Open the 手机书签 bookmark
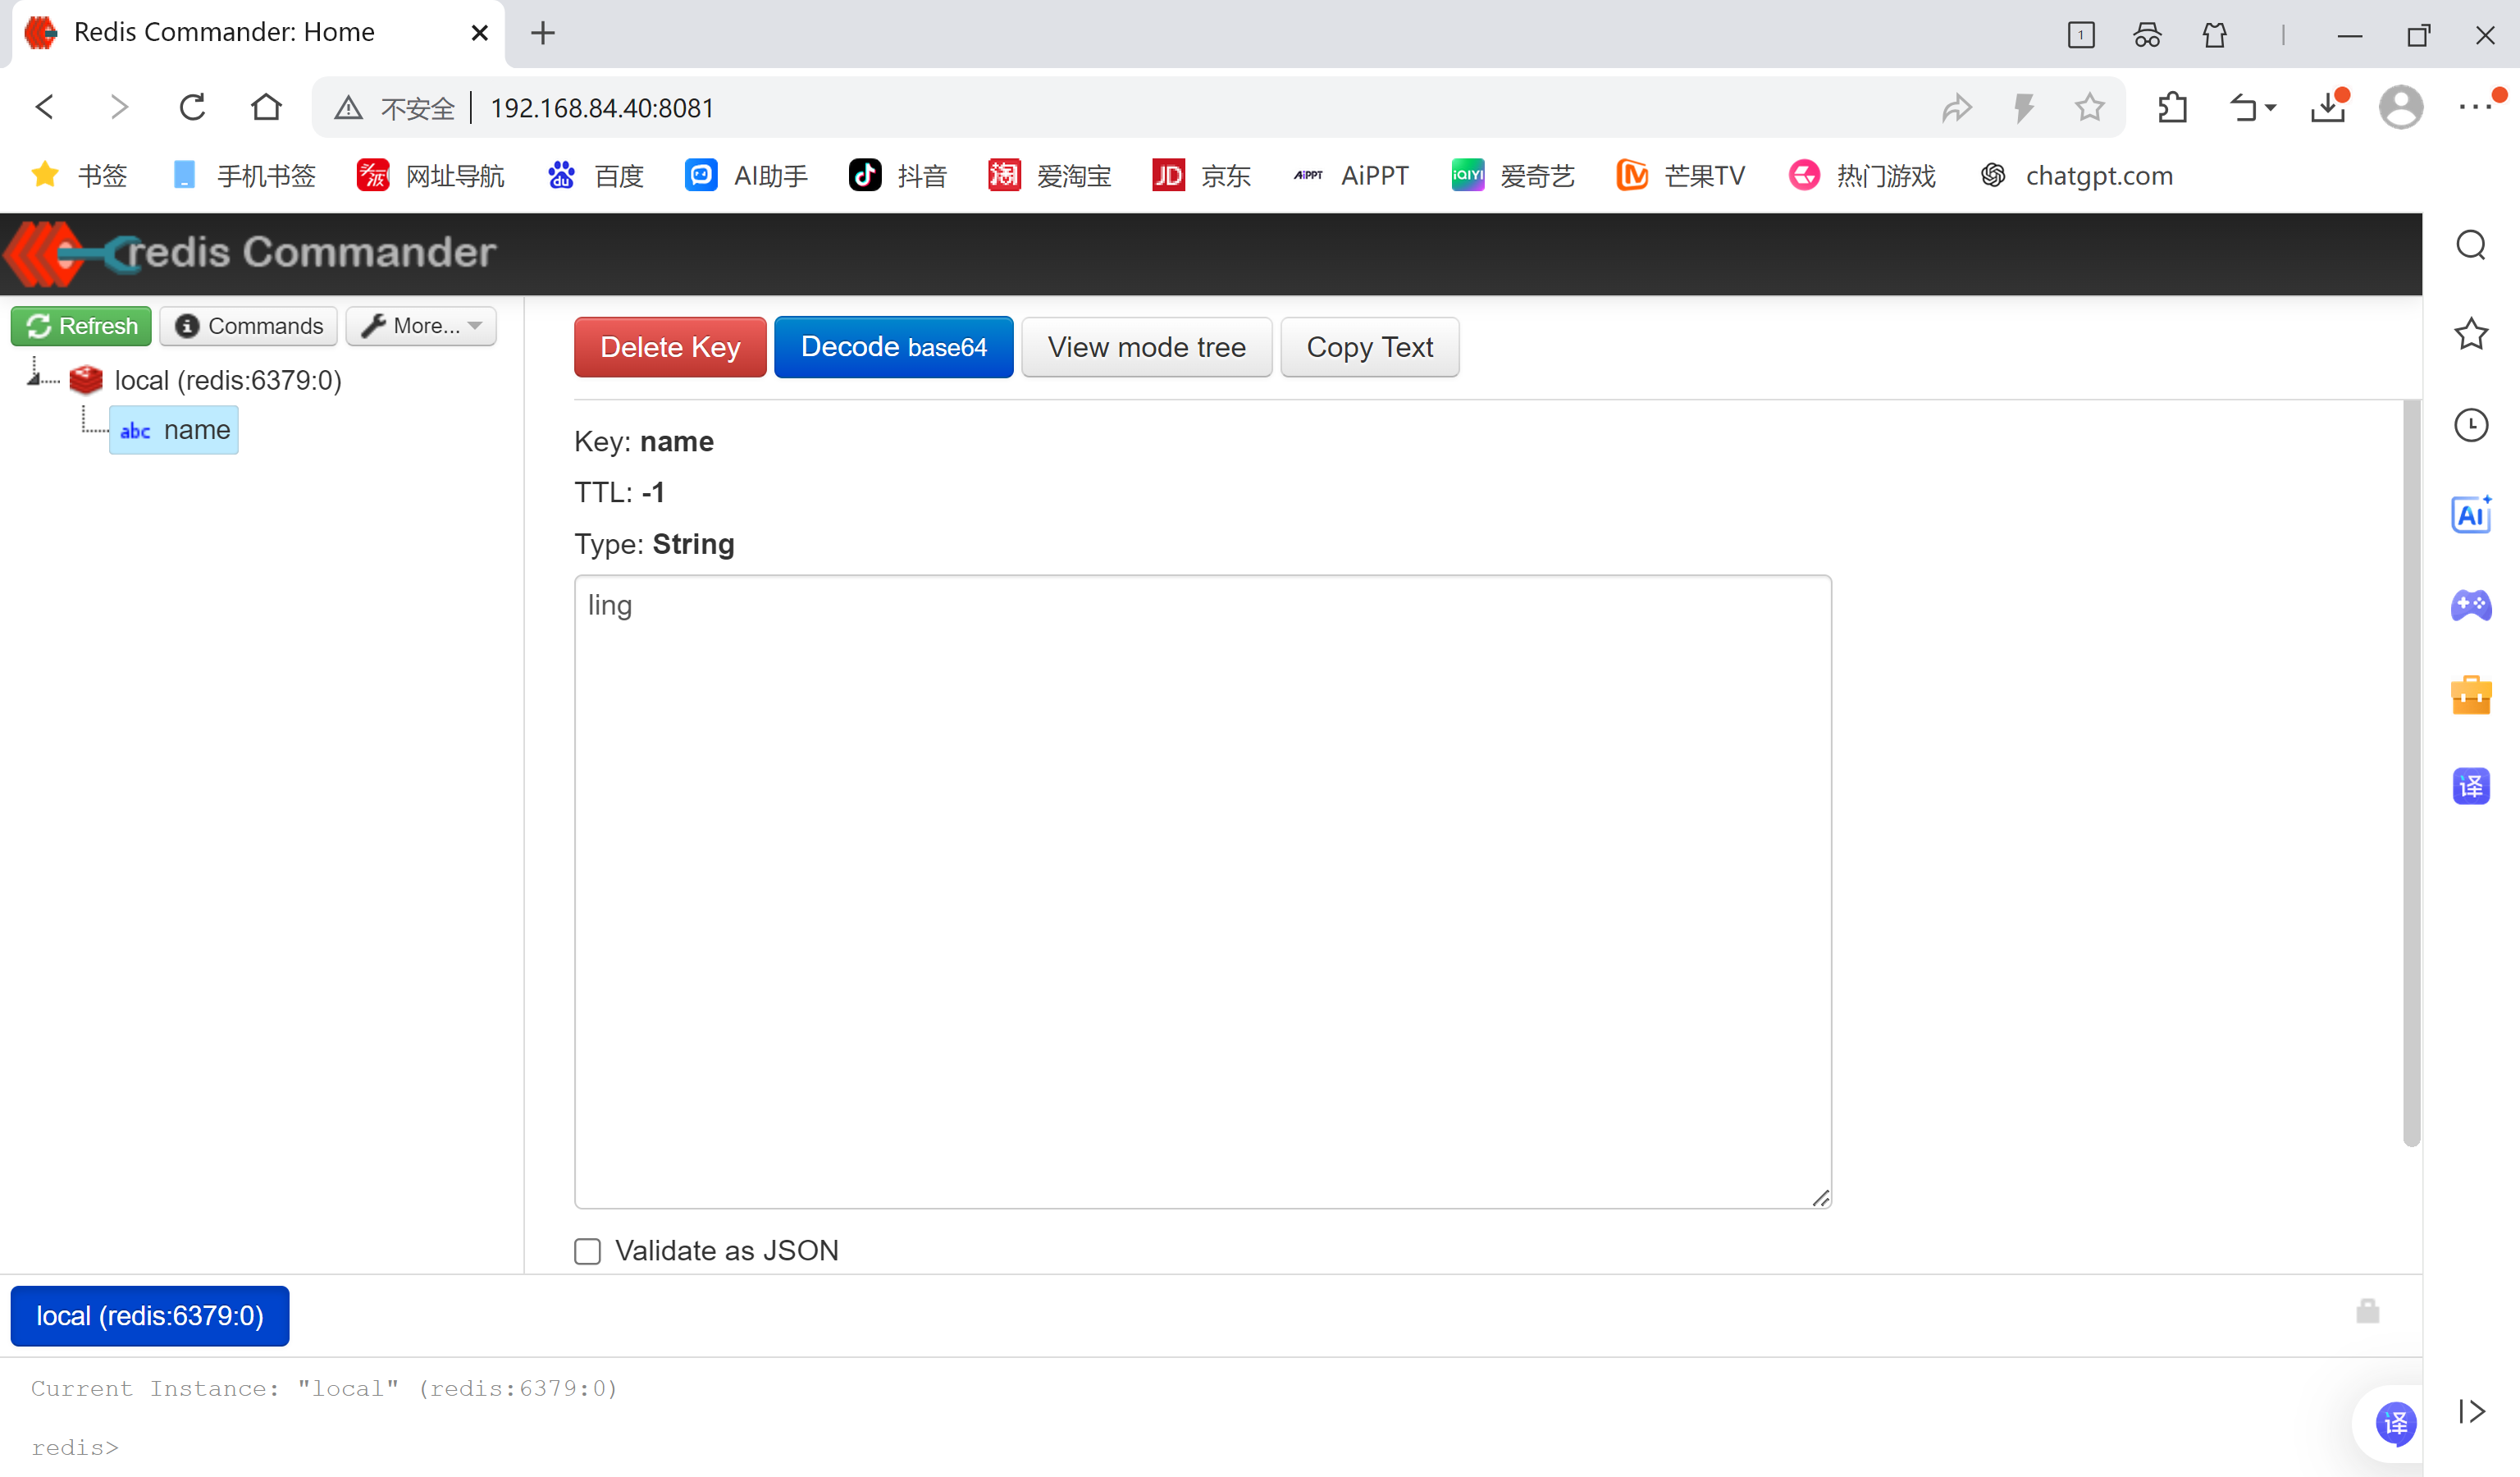This screenshot has width=2520, height=1477. pos(244,176)
